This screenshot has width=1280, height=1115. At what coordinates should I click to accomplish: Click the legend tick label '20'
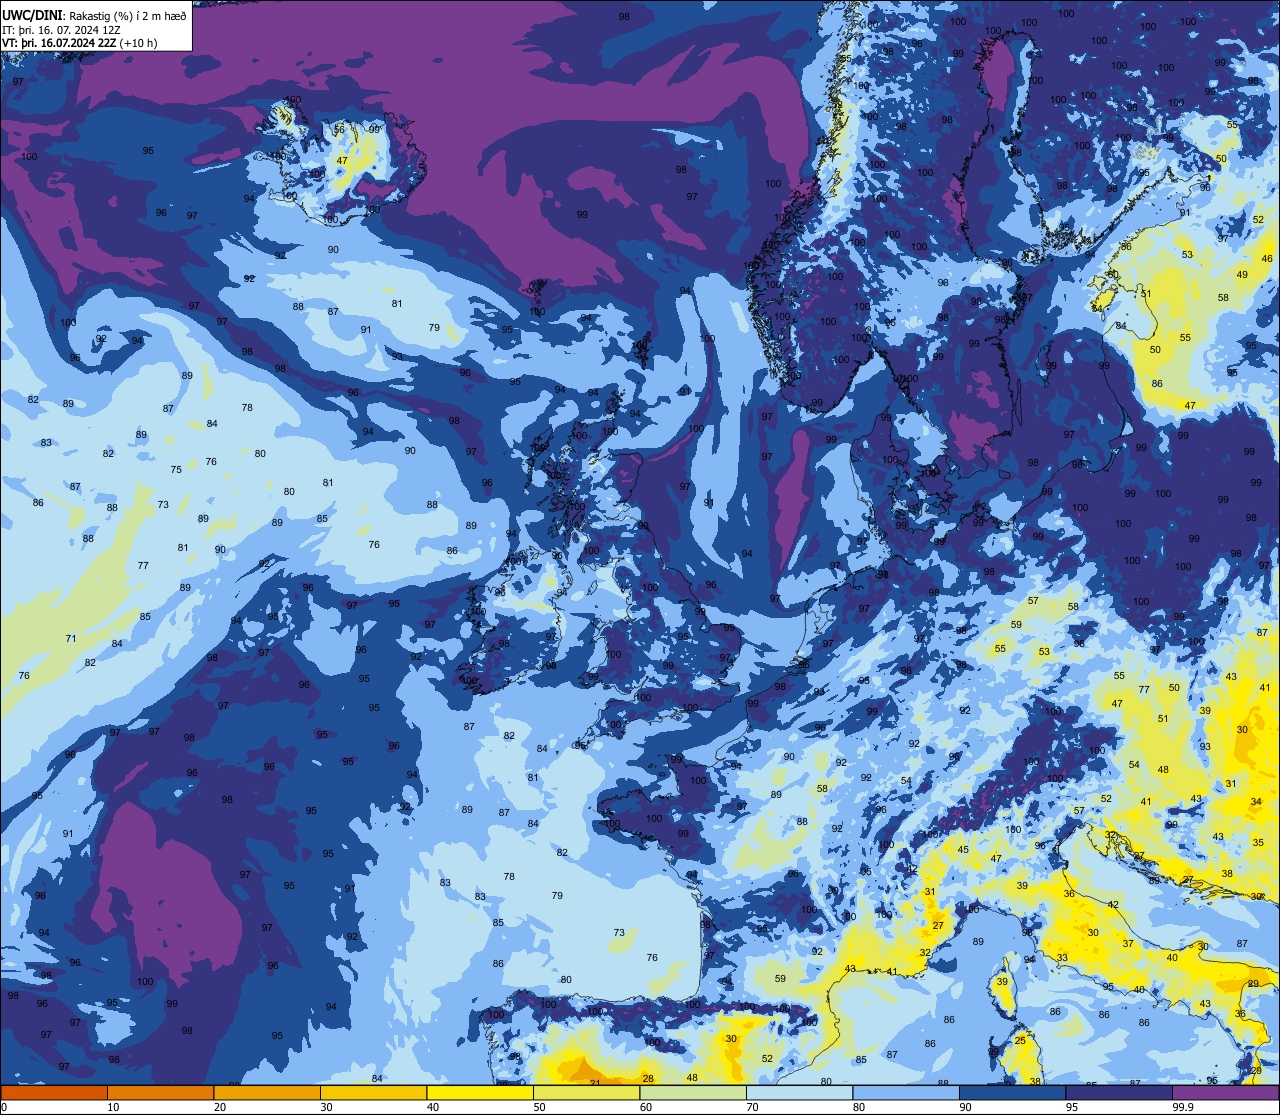[x=219, y=1107]
